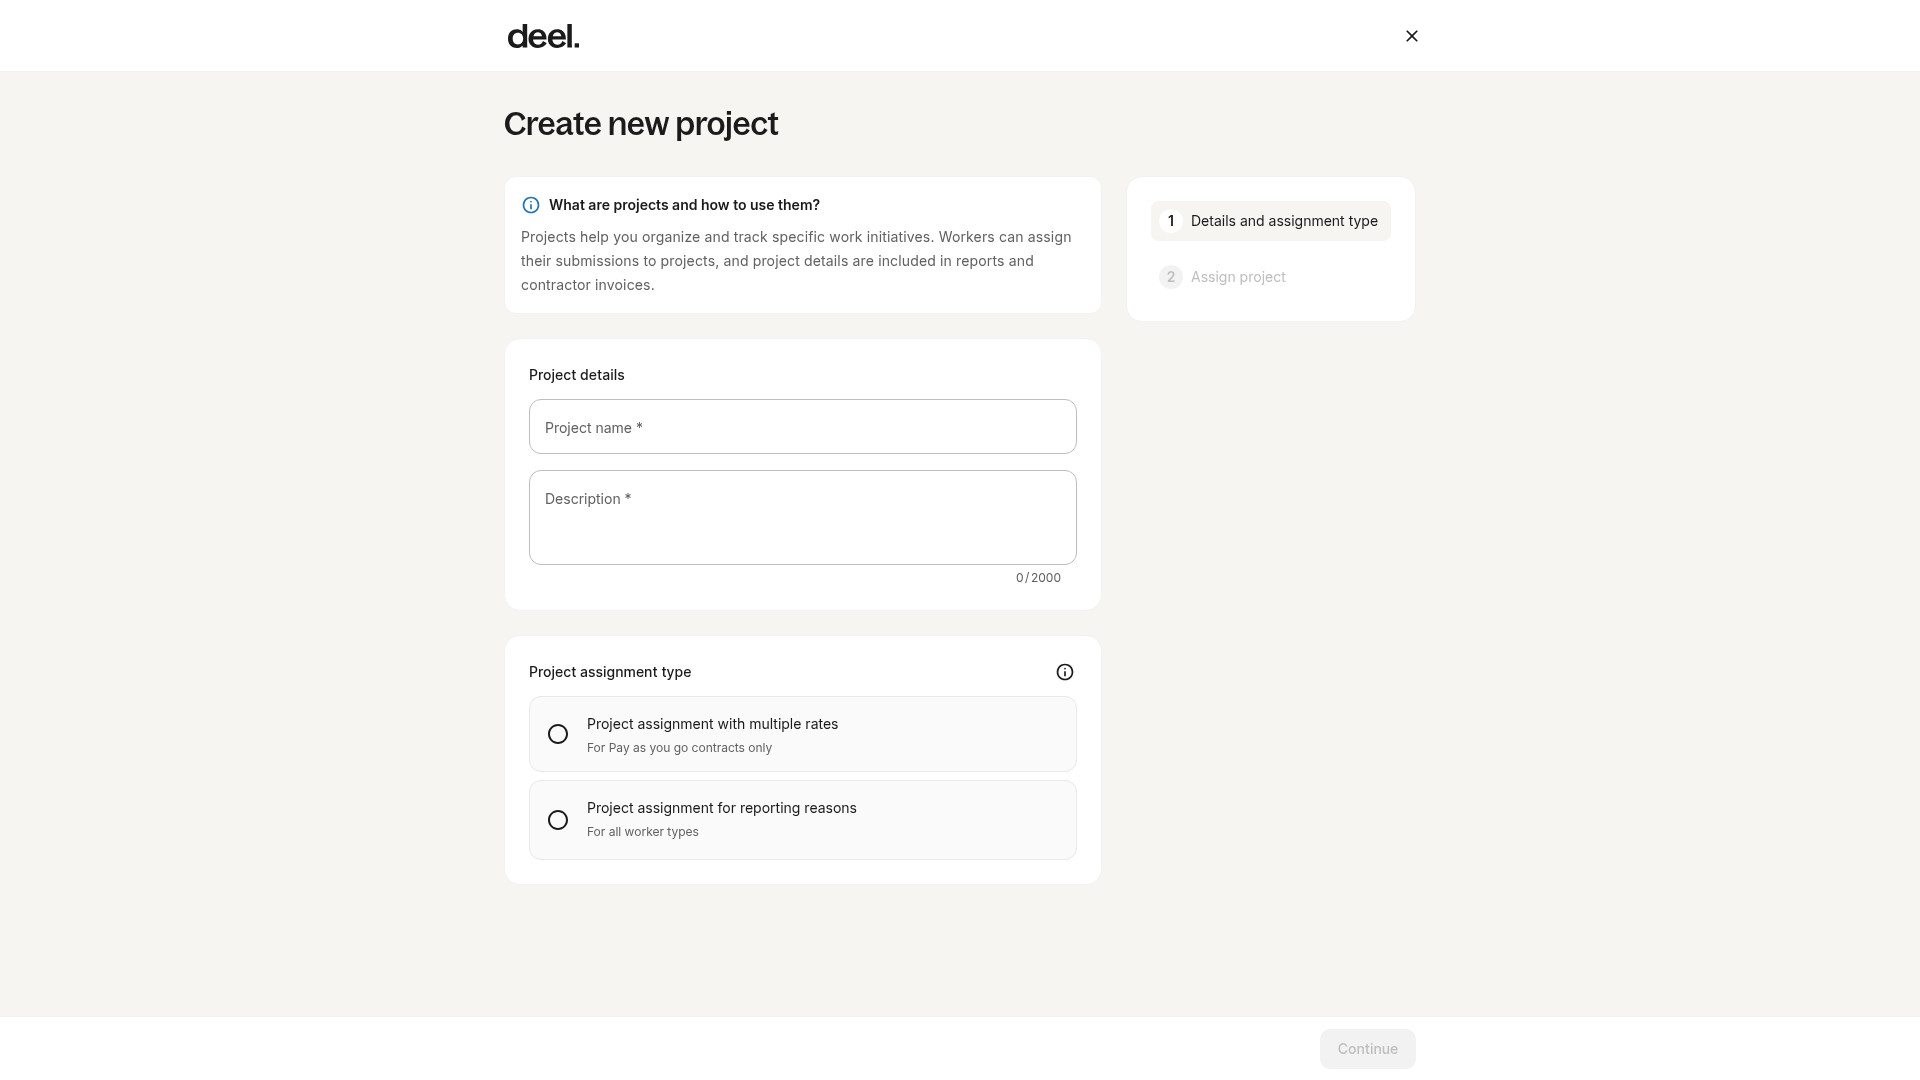The height and width of the screenshot is (1080, 1920).
Task: Close the create project dialog
Action: click(1411, 36)
